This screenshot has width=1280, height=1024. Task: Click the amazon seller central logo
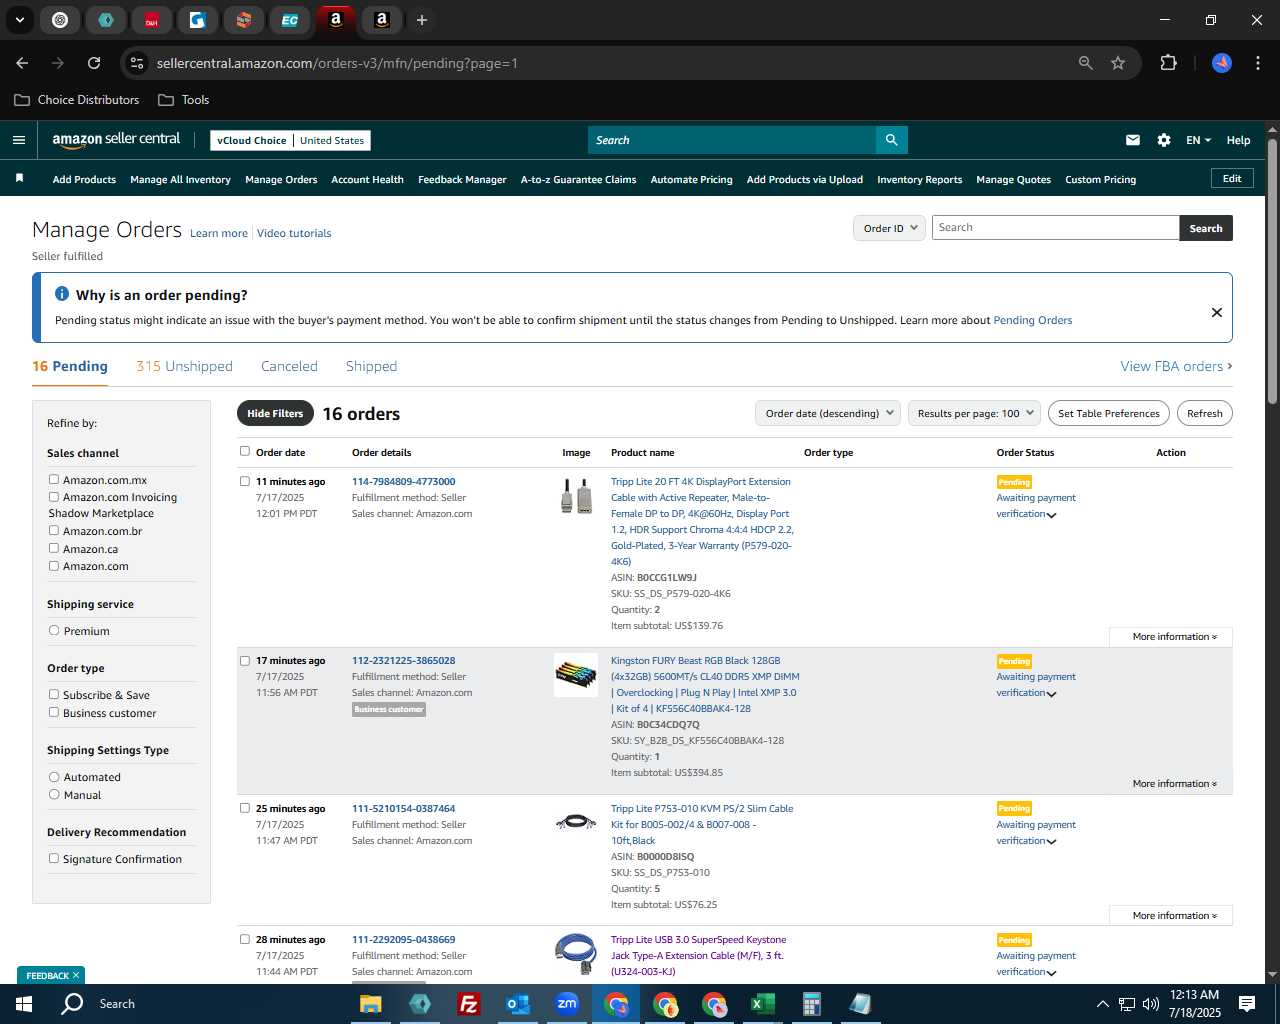116,140
